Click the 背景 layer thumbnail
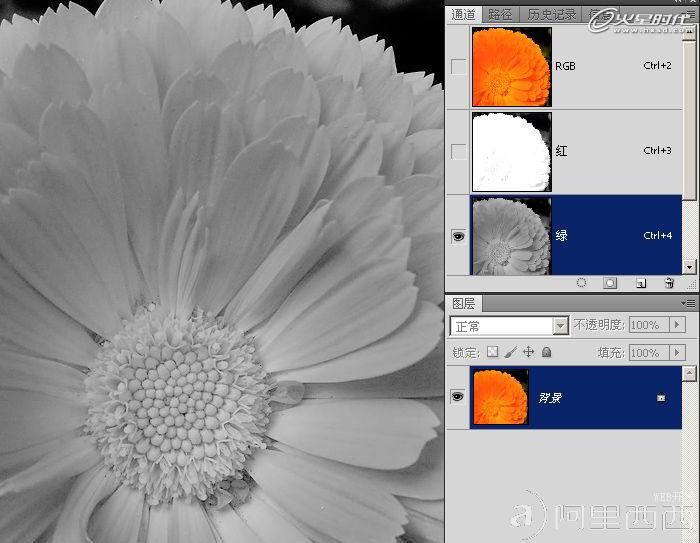 coord(500,397)
